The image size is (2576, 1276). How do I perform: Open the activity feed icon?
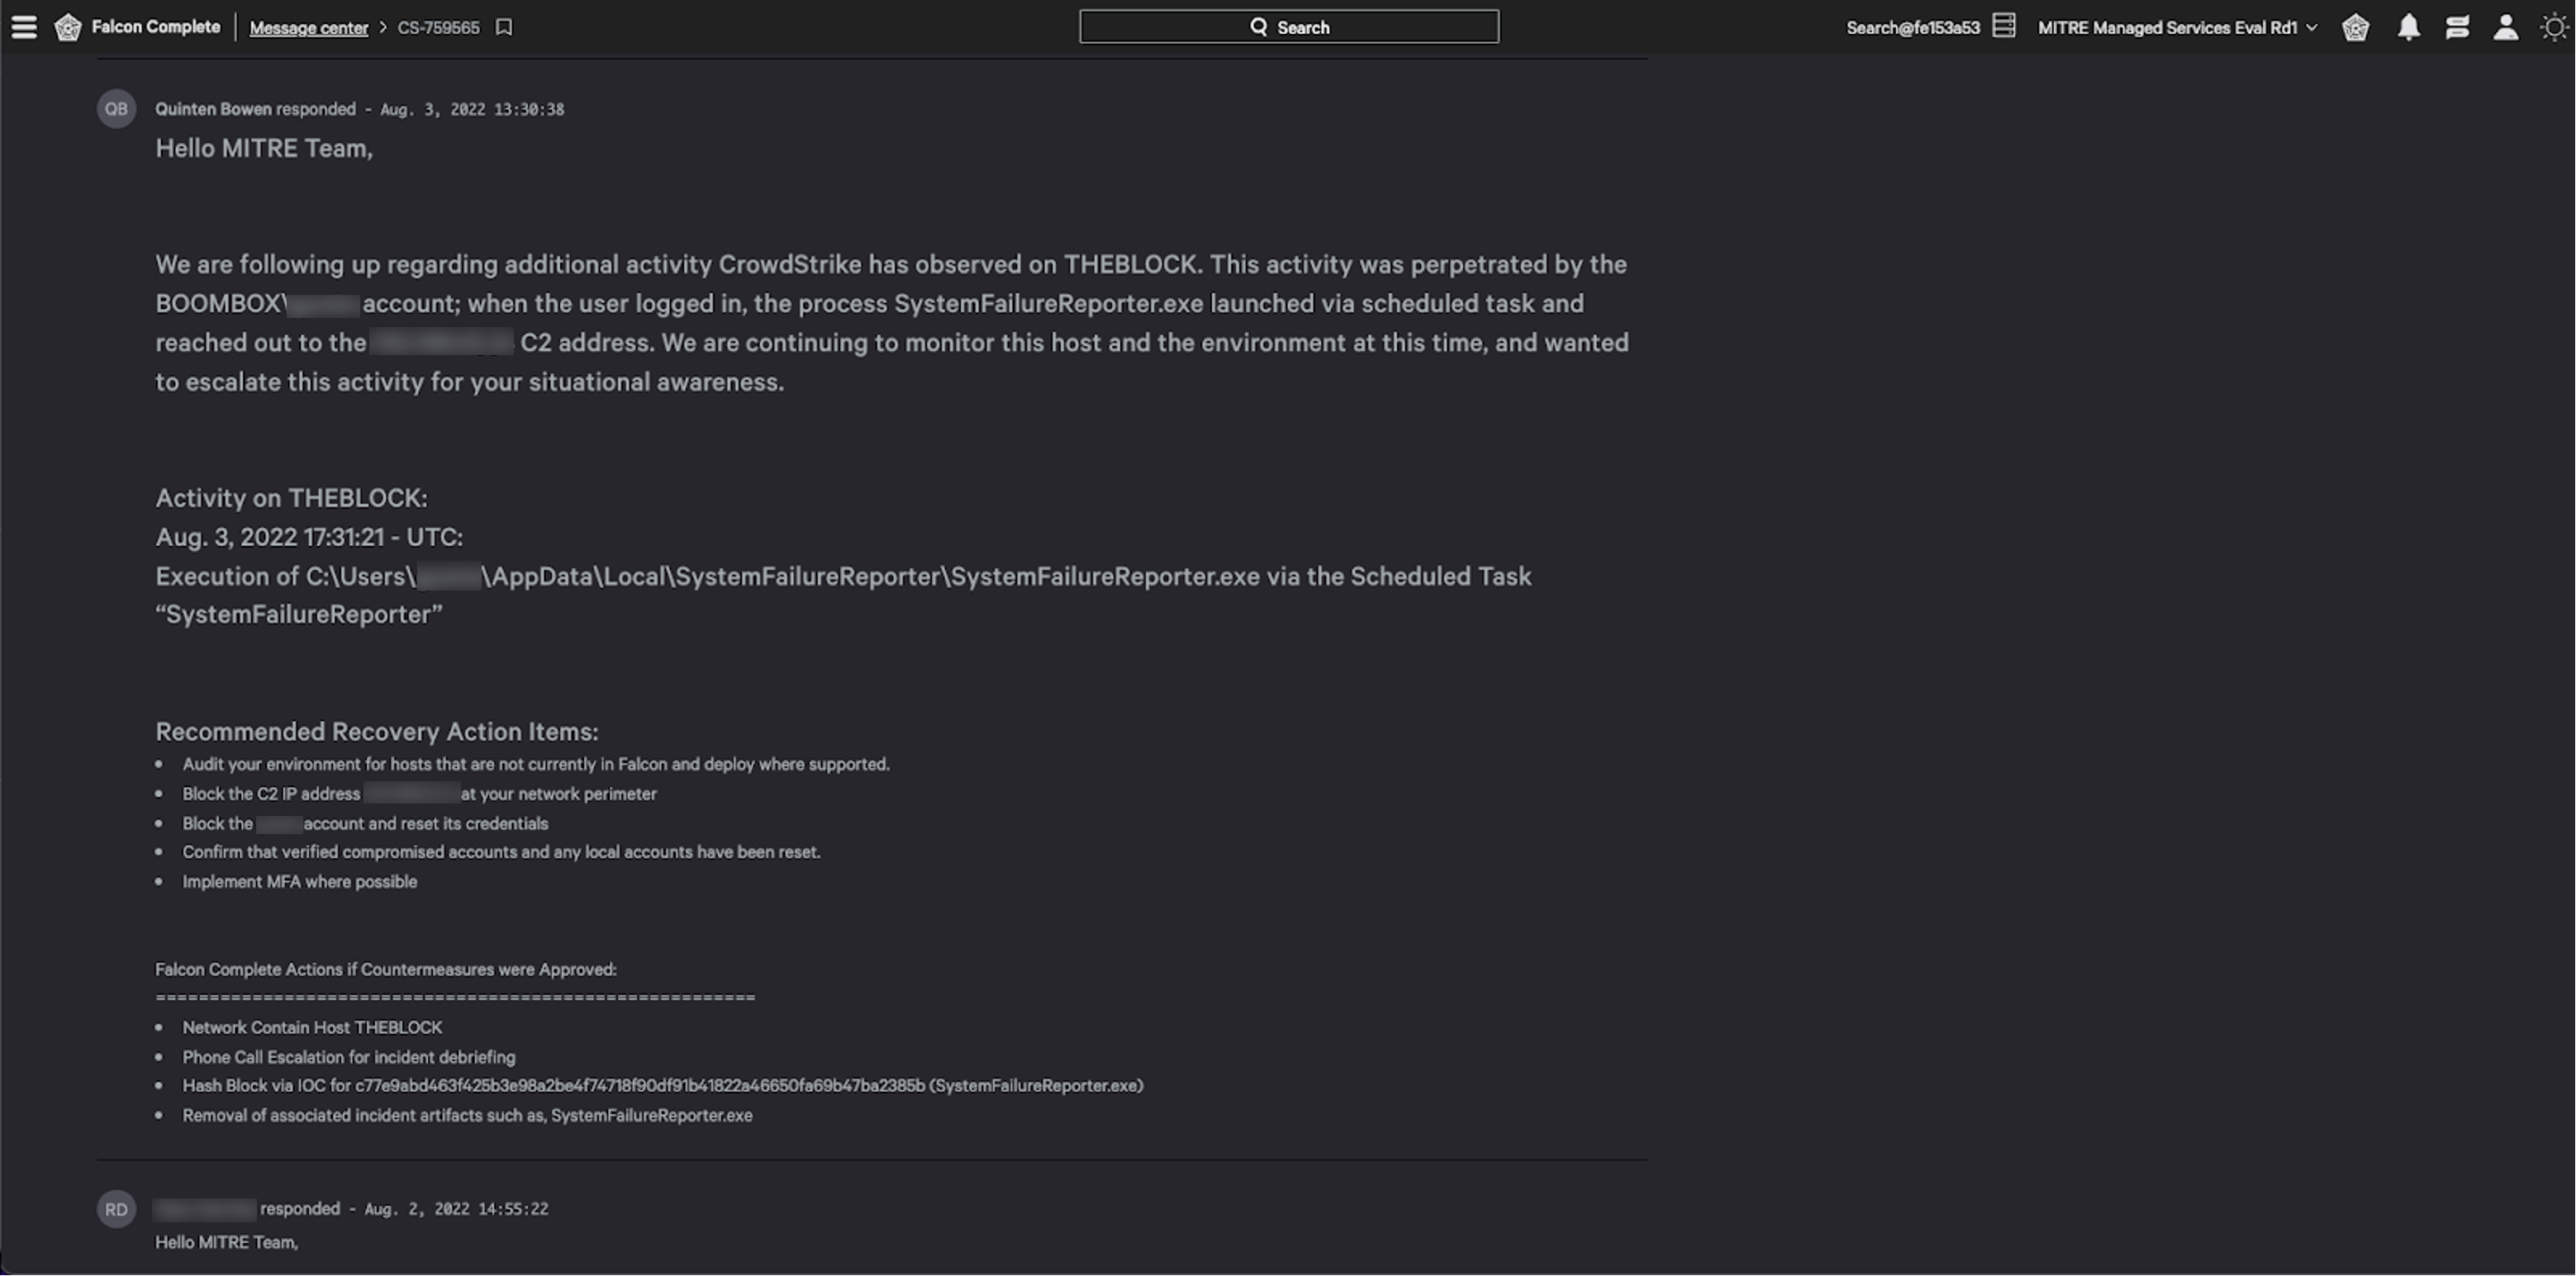[2457, 27]
